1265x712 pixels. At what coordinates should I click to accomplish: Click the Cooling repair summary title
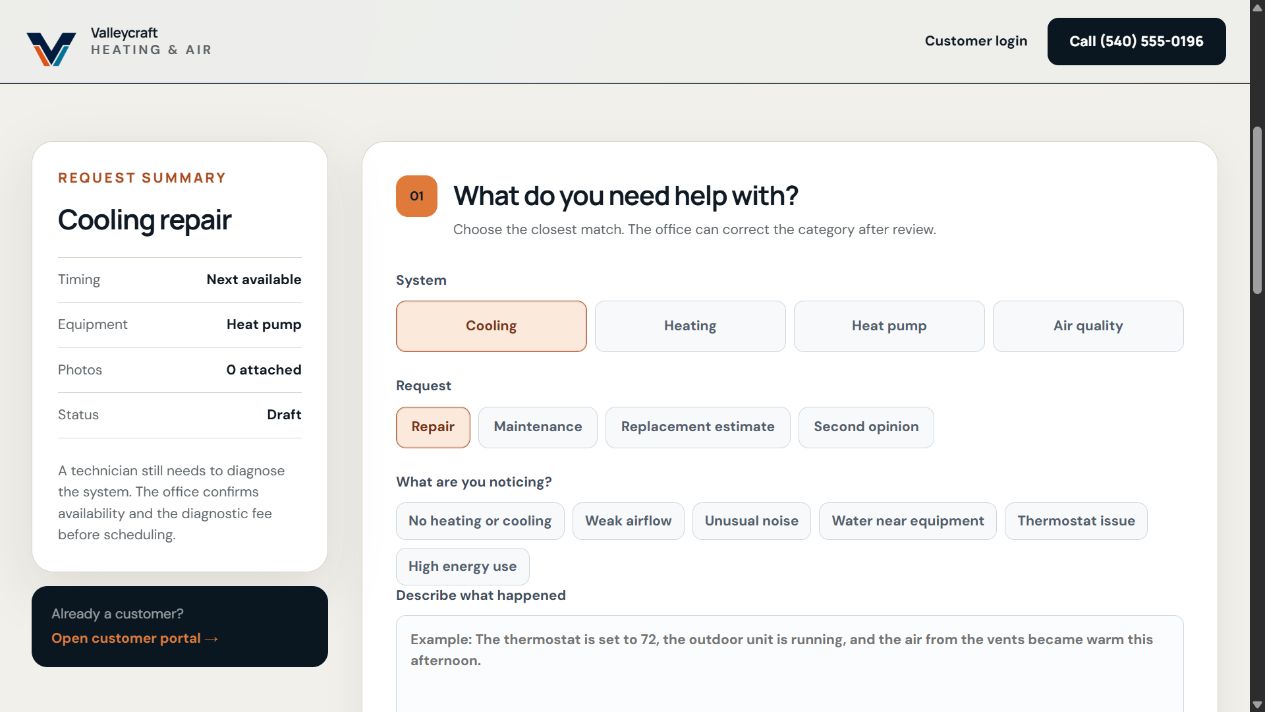[145, 220]
